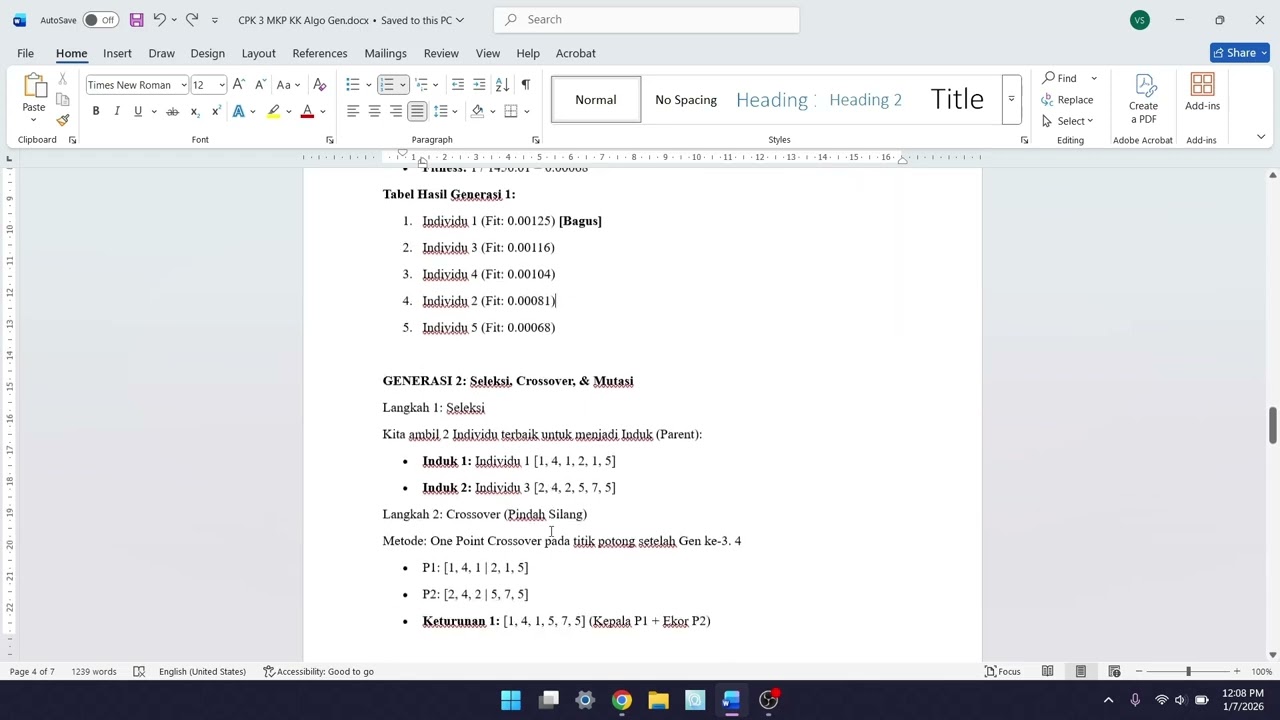This screenshot has height=720, width=1280.
Task: Click the Search box in title bar
Action: (646, 20)
